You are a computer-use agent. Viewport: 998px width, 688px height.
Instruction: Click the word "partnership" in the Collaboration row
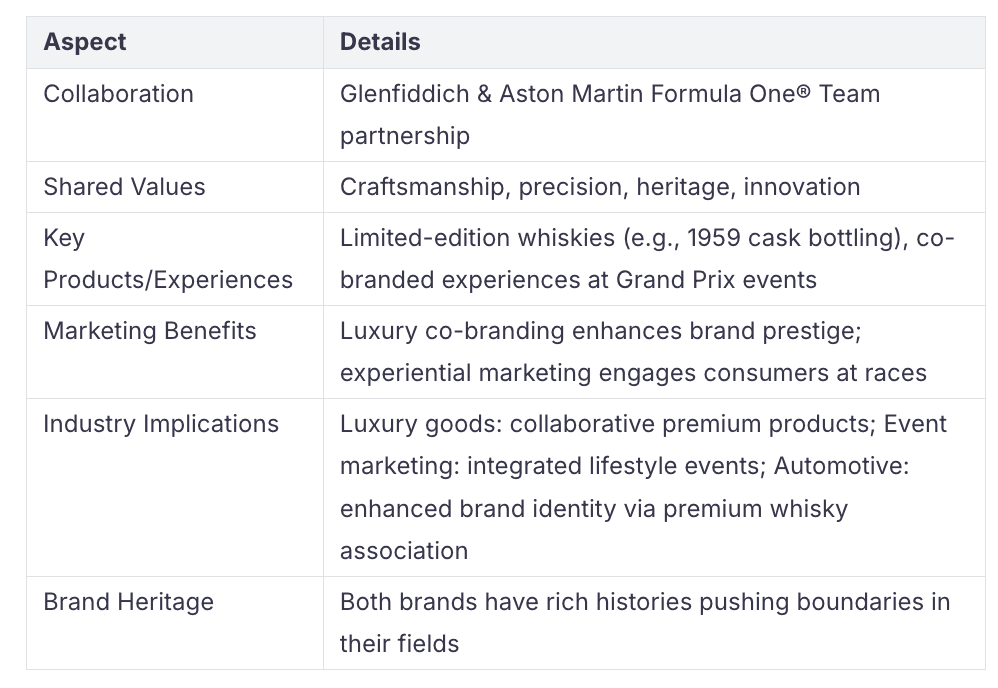(404, 136)
